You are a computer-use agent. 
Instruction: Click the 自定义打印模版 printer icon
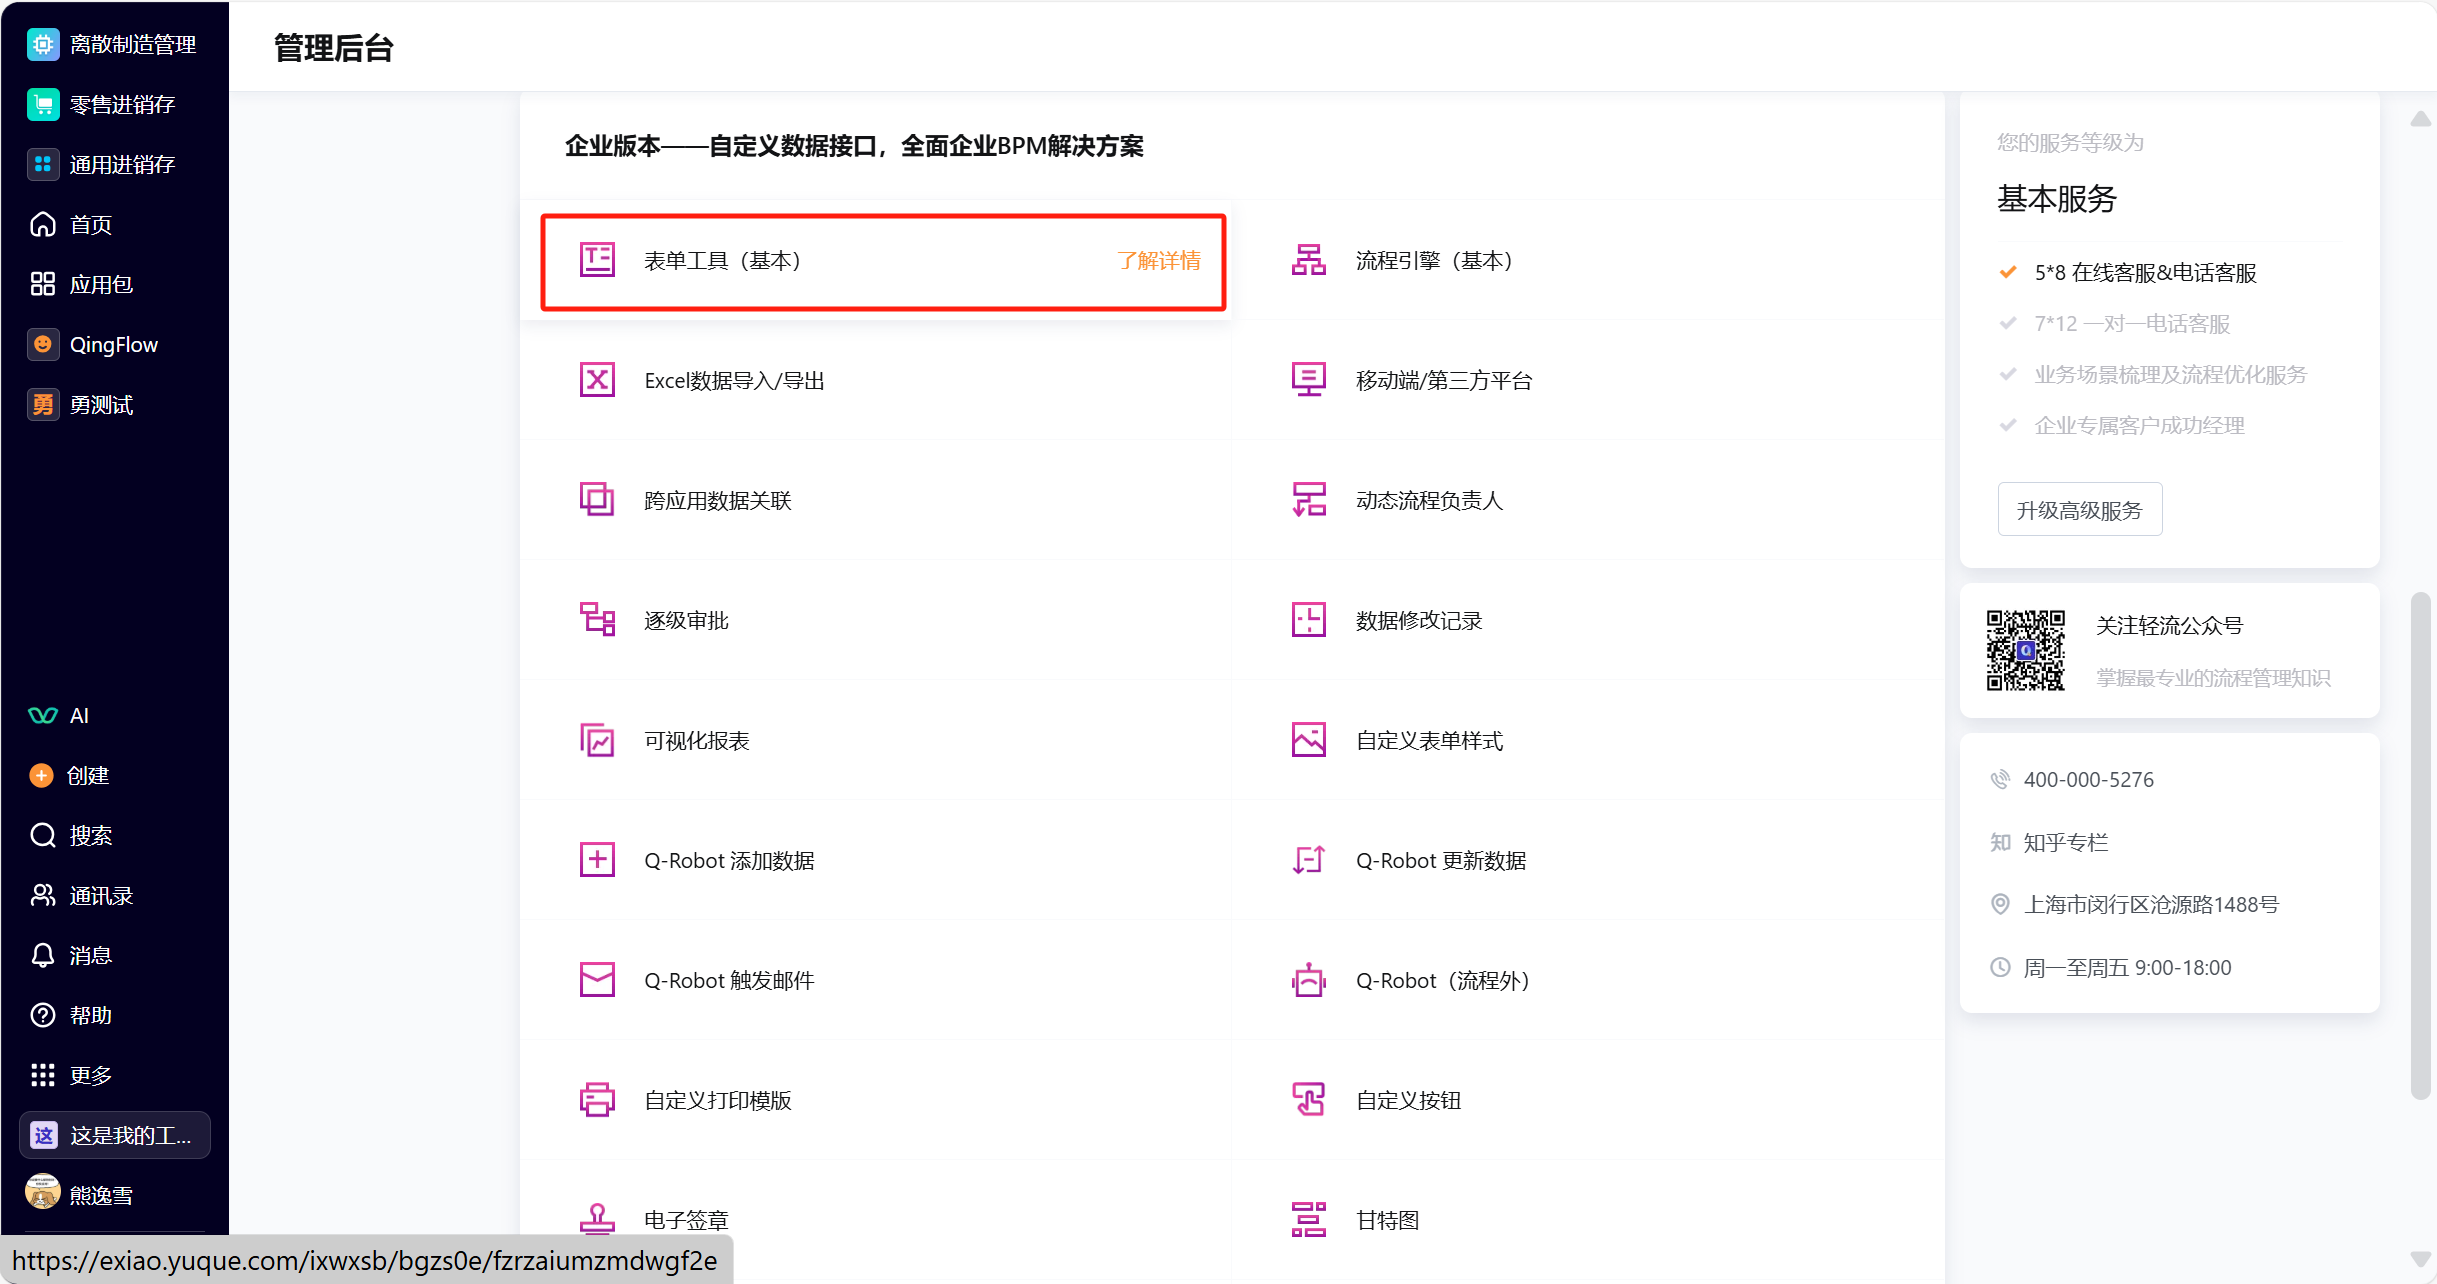pyautogui.click(x=597, y=1100)
